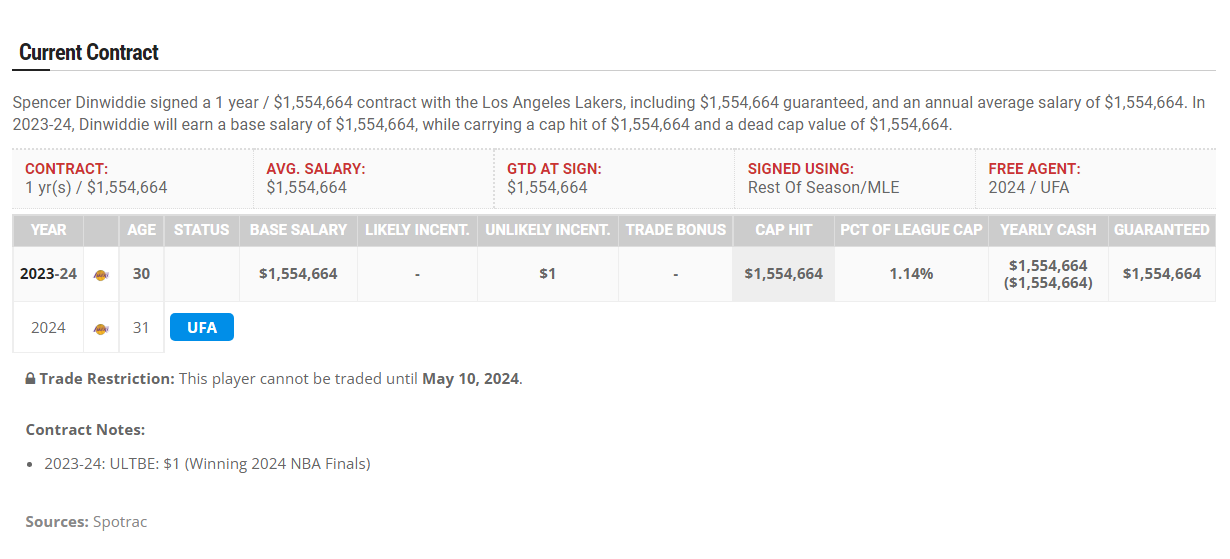Click the TRADE BONUS column header

pos(676,230)
